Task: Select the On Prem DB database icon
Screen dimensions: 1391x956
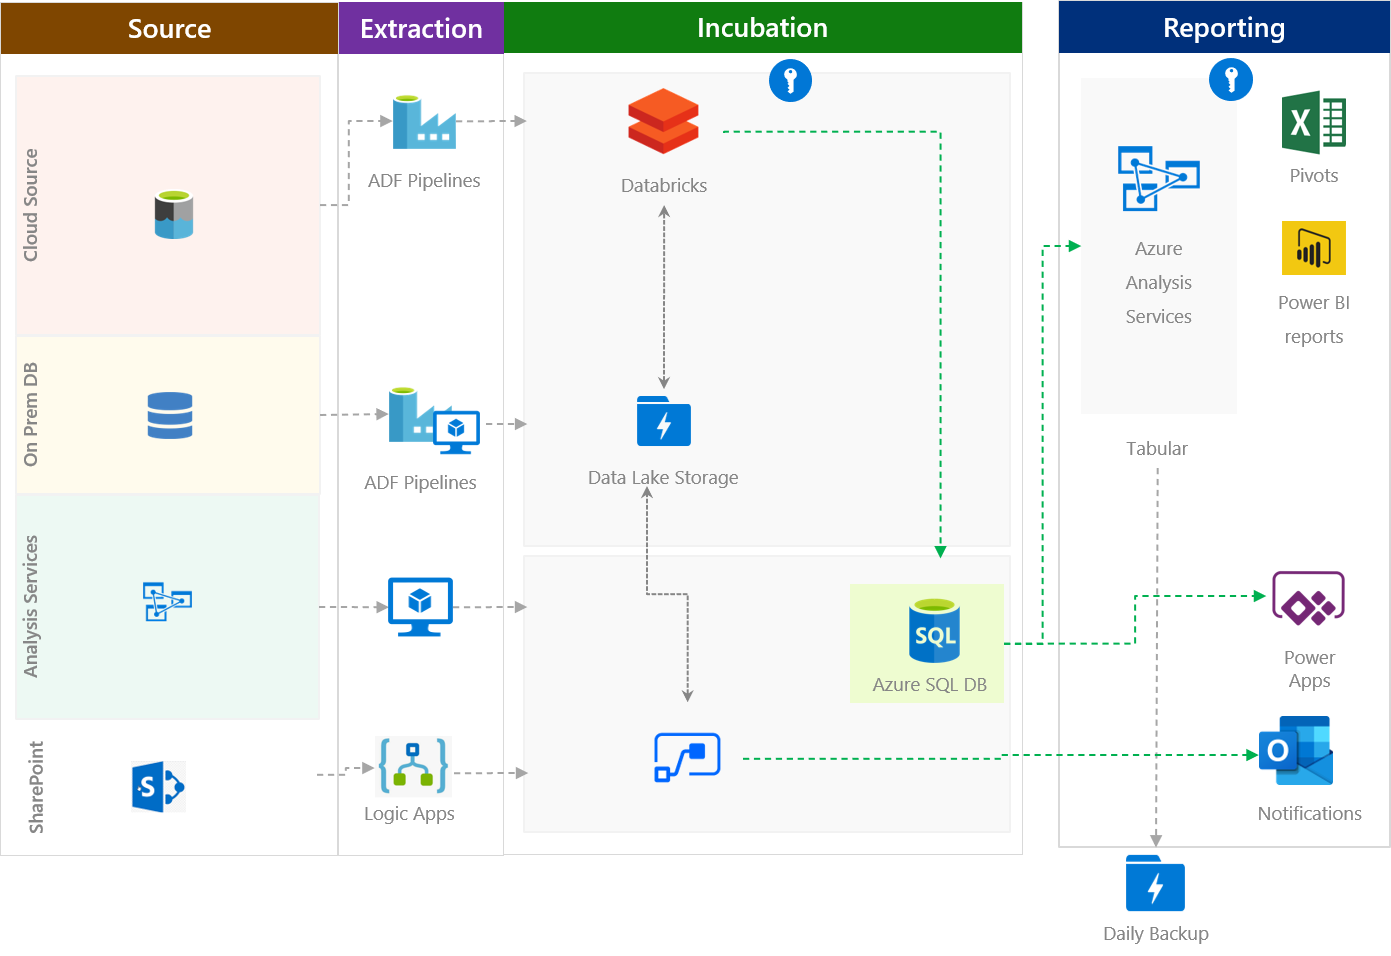Action: [x=170, y=415]
